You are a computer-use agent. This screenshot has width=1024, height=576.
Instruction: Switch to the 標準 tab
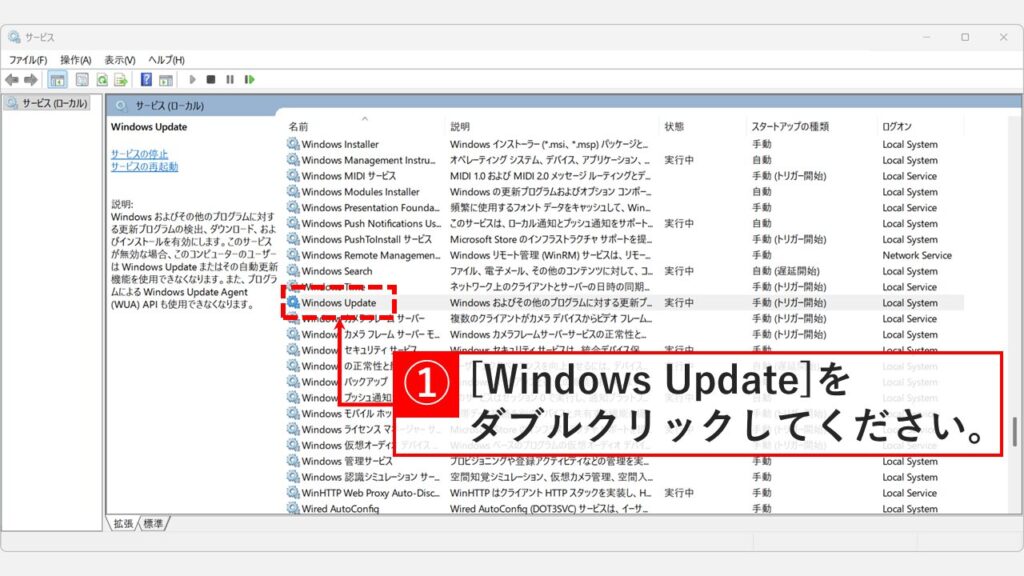(x=152, y=522)
